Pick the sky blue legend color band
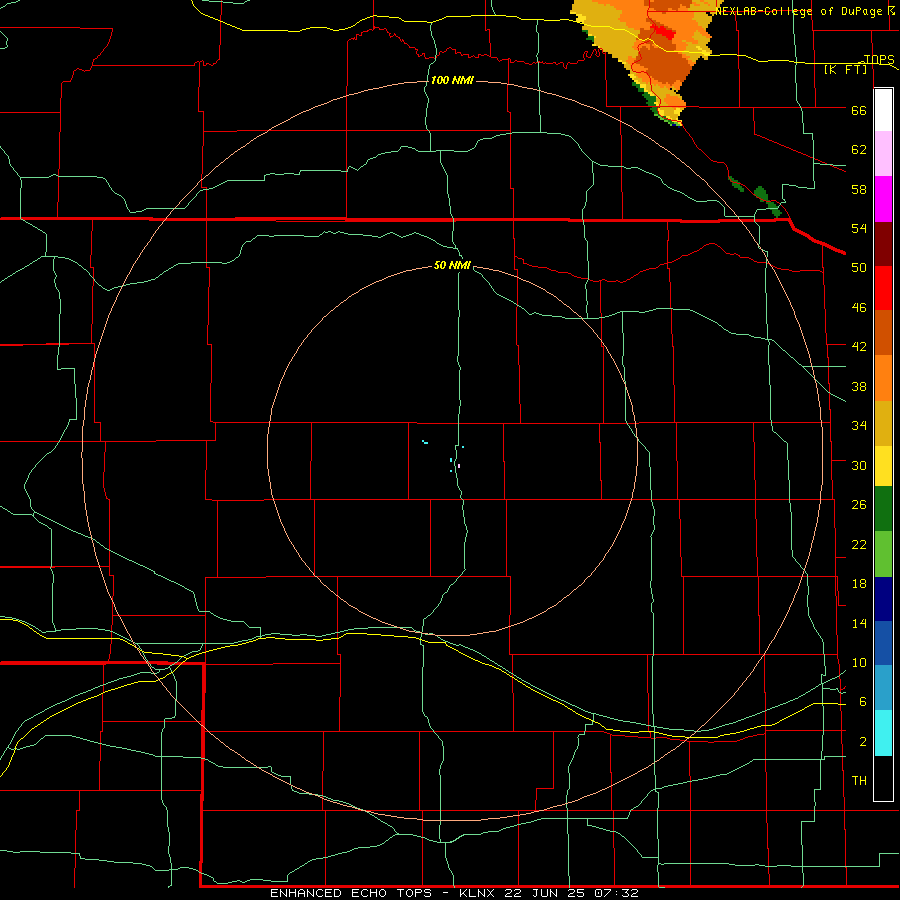 [883, 687]
